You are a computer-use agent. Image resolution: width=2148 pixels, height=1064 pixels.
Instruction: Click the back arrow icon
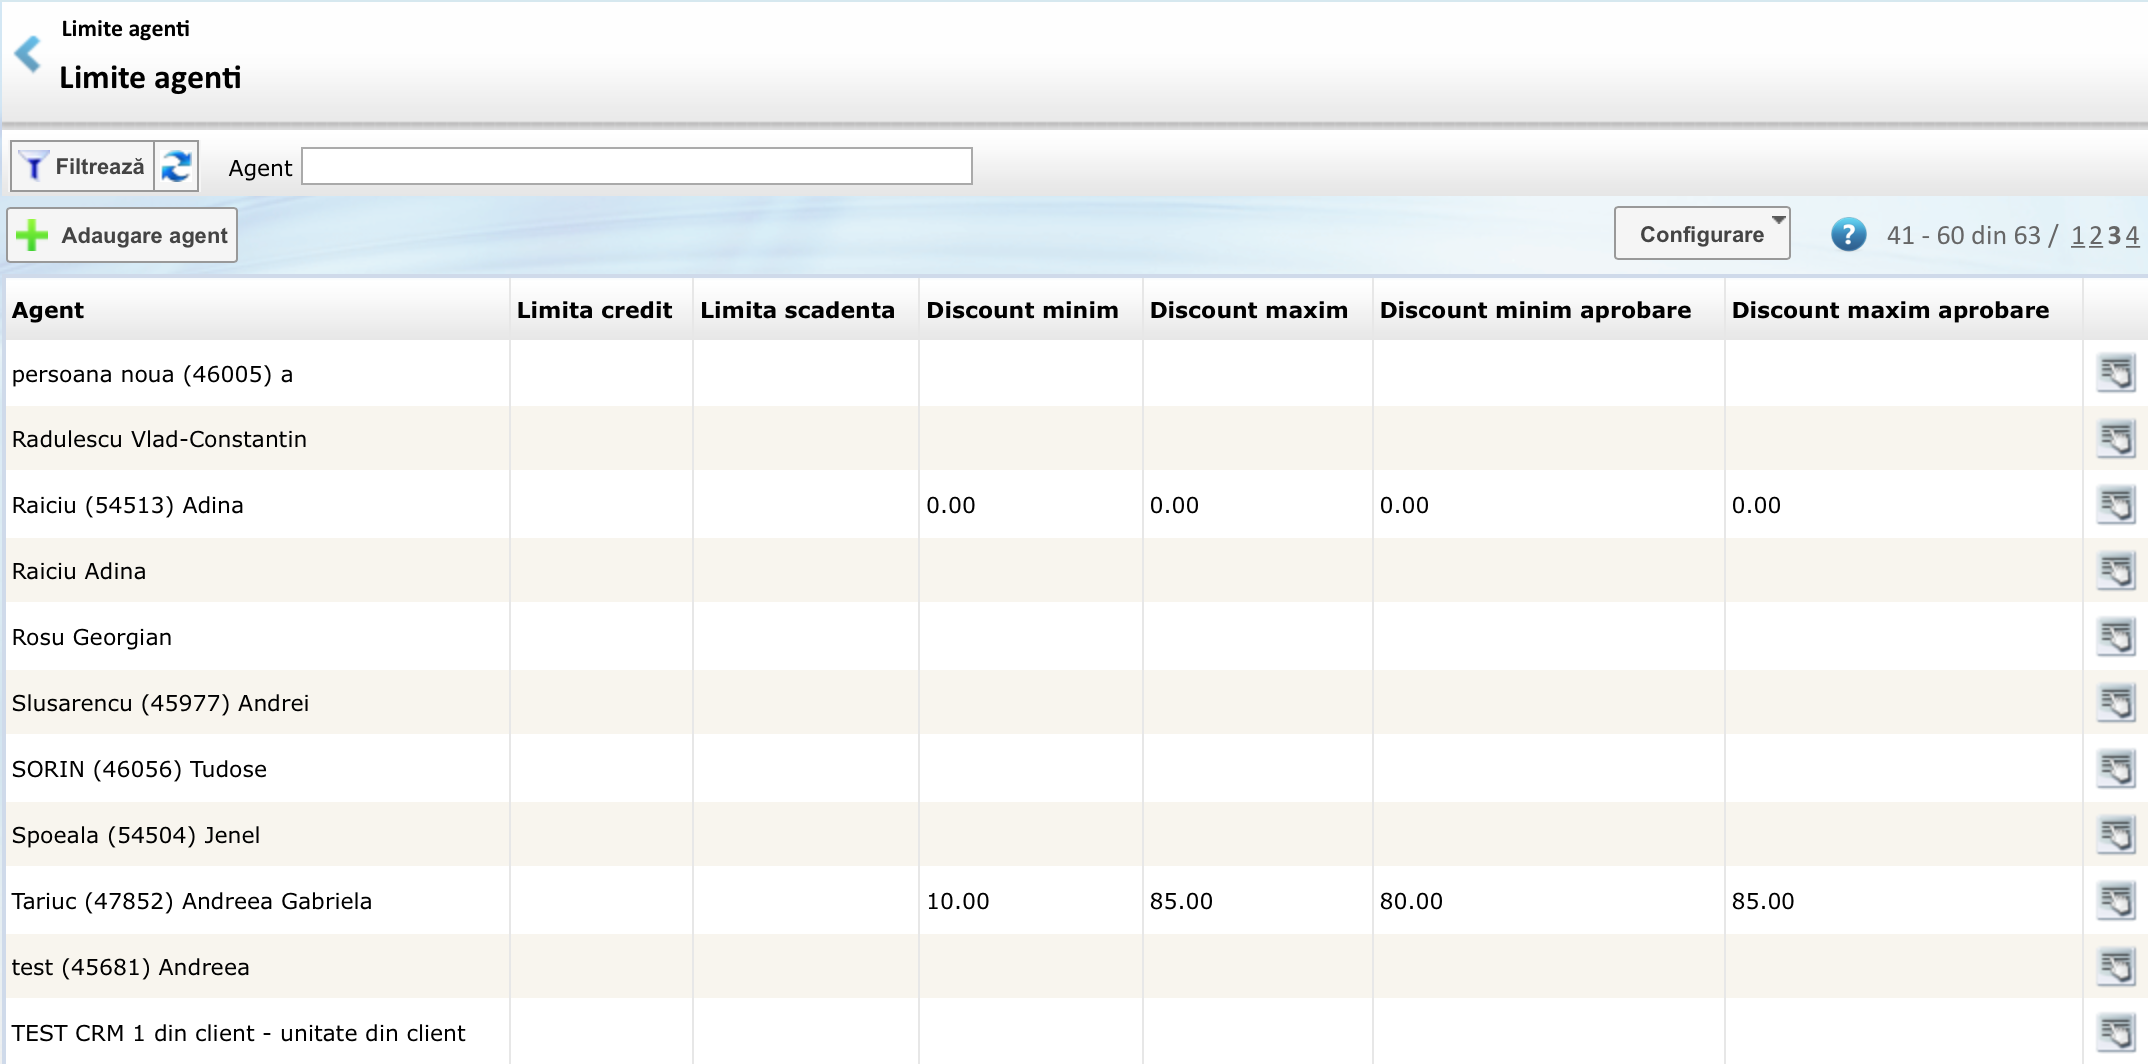(x=28, y=54)
